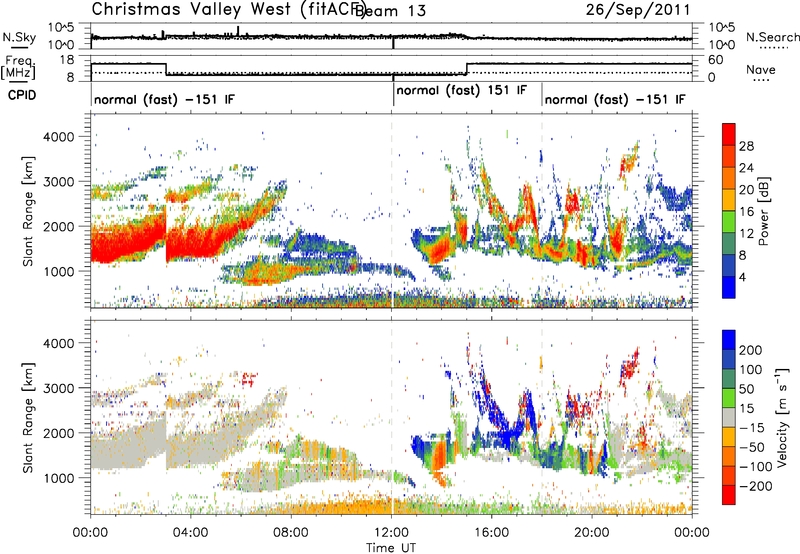Click the "Beam 13" label

(x=391, y=11)
